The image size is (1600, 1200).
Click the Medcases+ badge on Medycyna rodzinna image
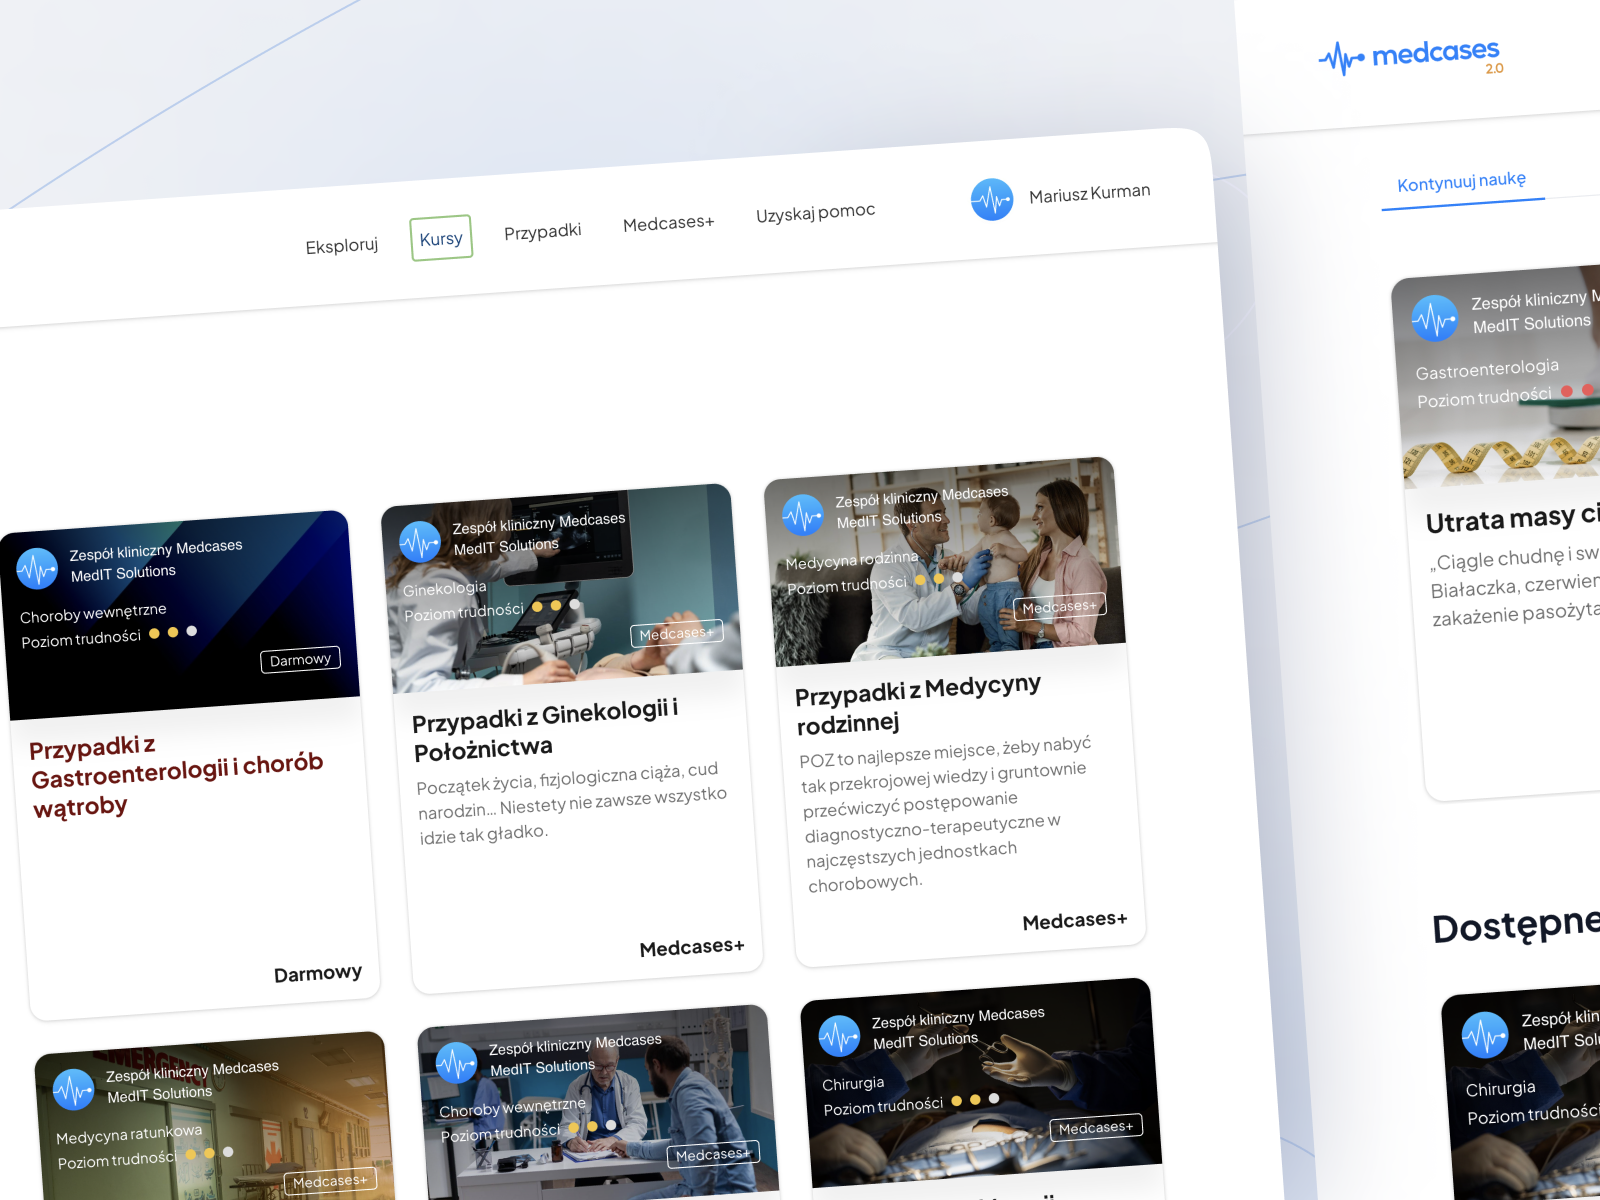[1060, 607]
